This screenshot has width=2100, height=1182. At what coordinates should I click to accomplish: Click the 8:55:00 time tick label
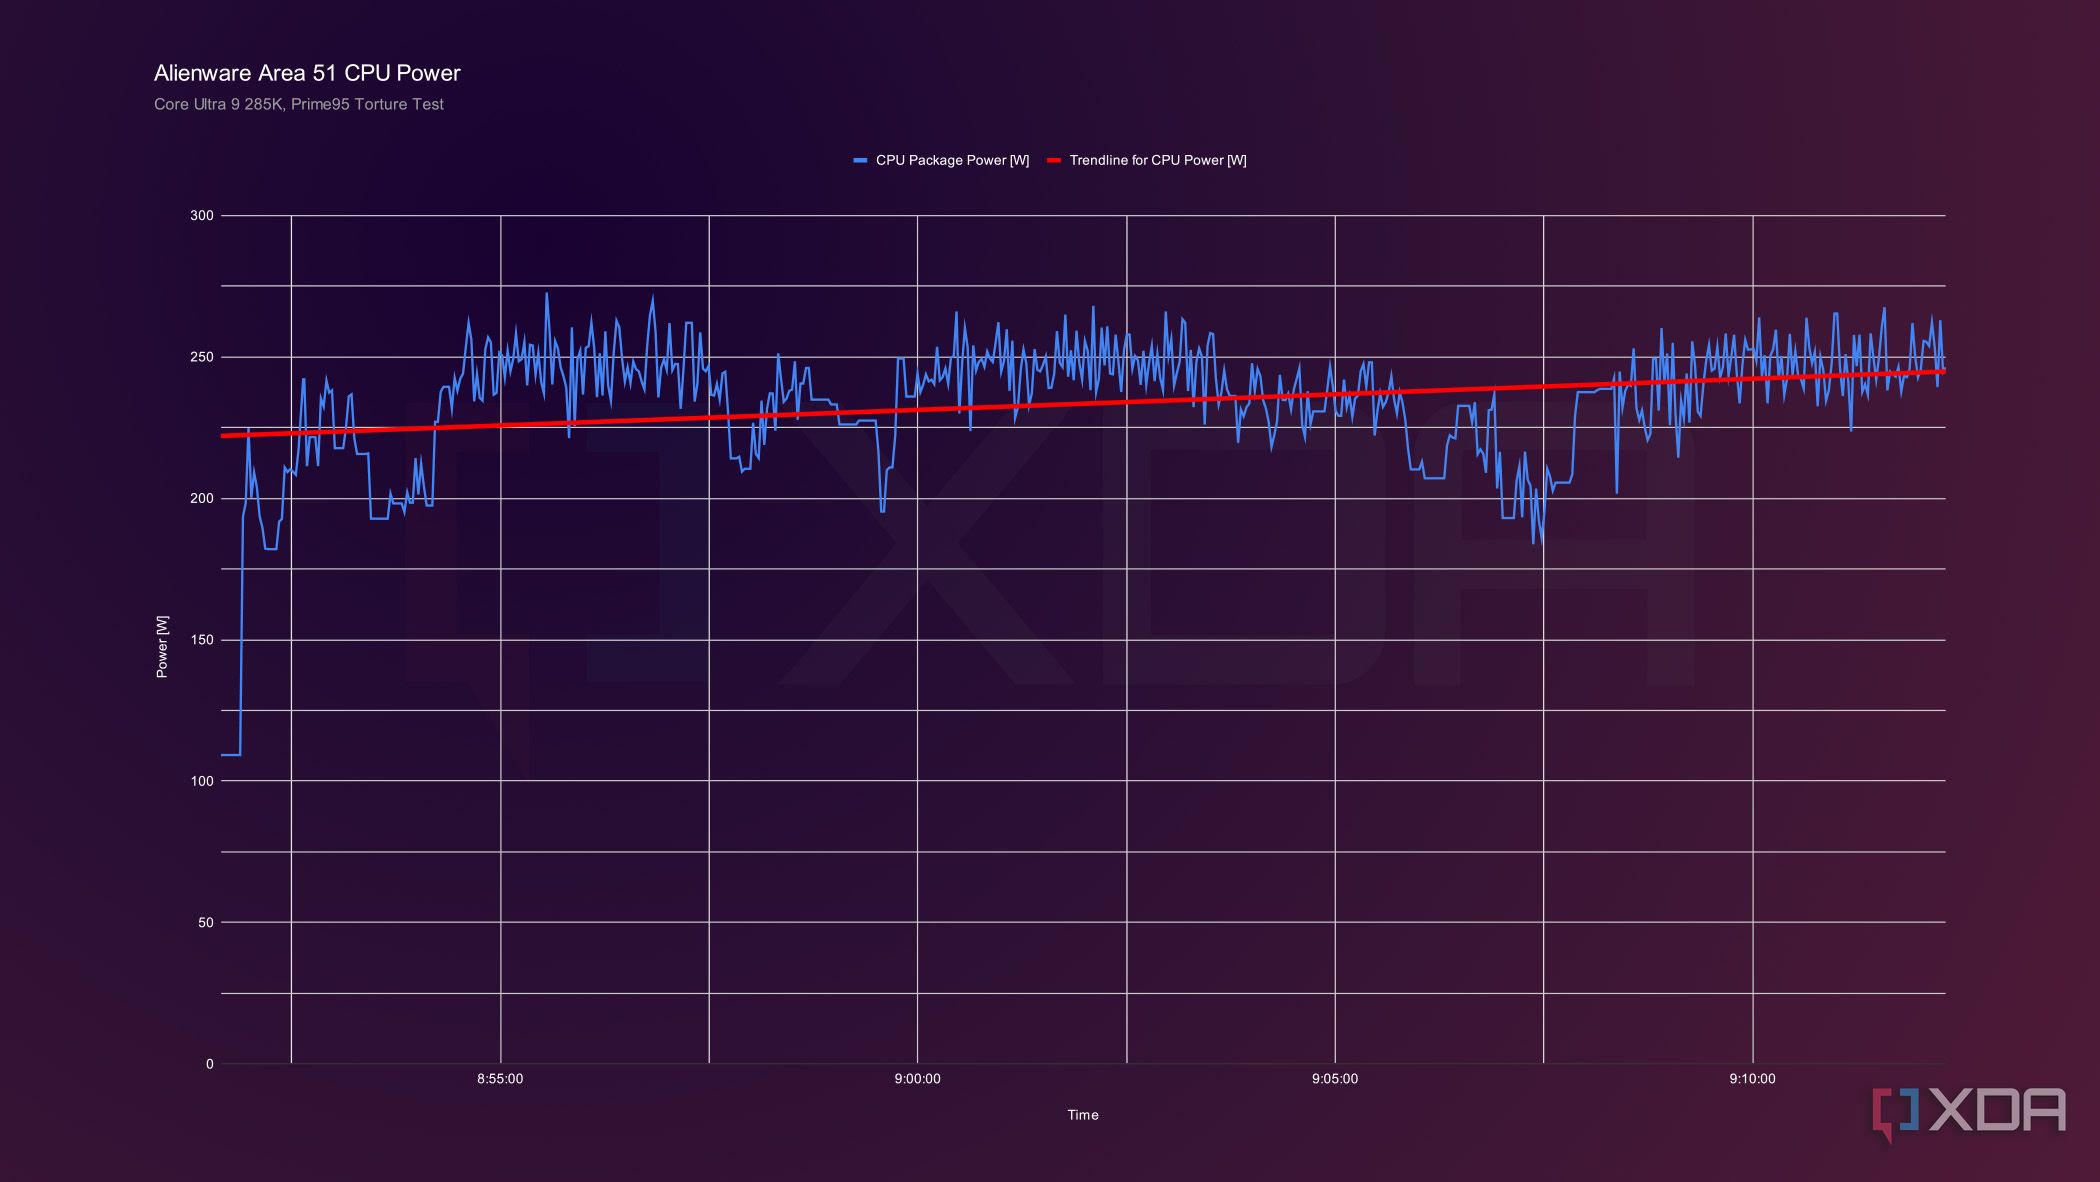(x=500, y=1079)
